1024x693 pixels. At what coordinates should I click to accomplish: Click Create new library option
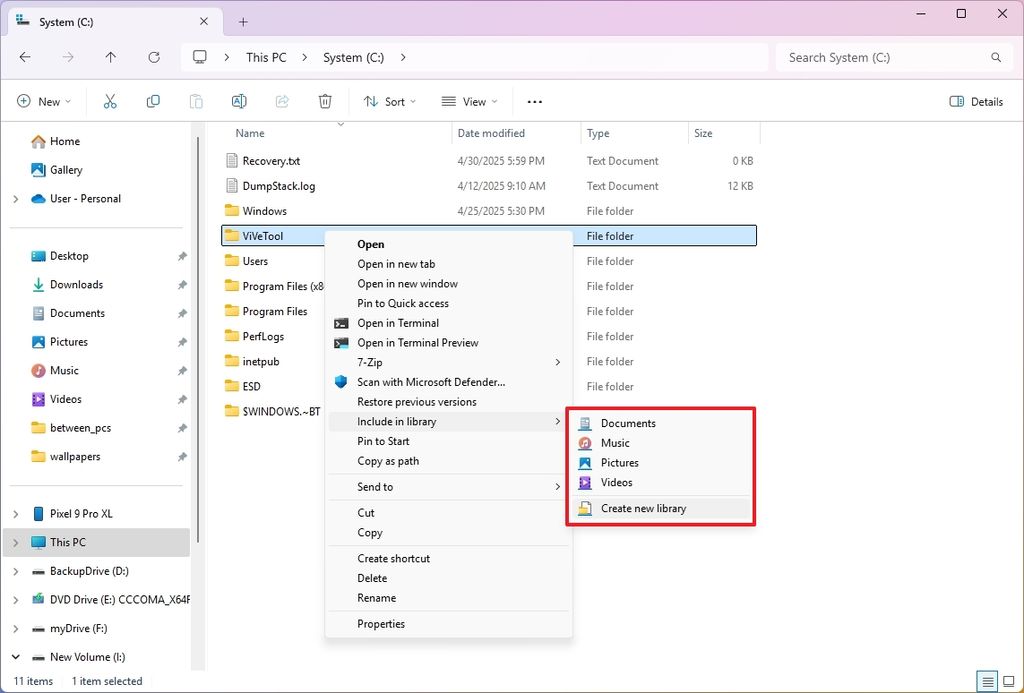pos(661,508)
